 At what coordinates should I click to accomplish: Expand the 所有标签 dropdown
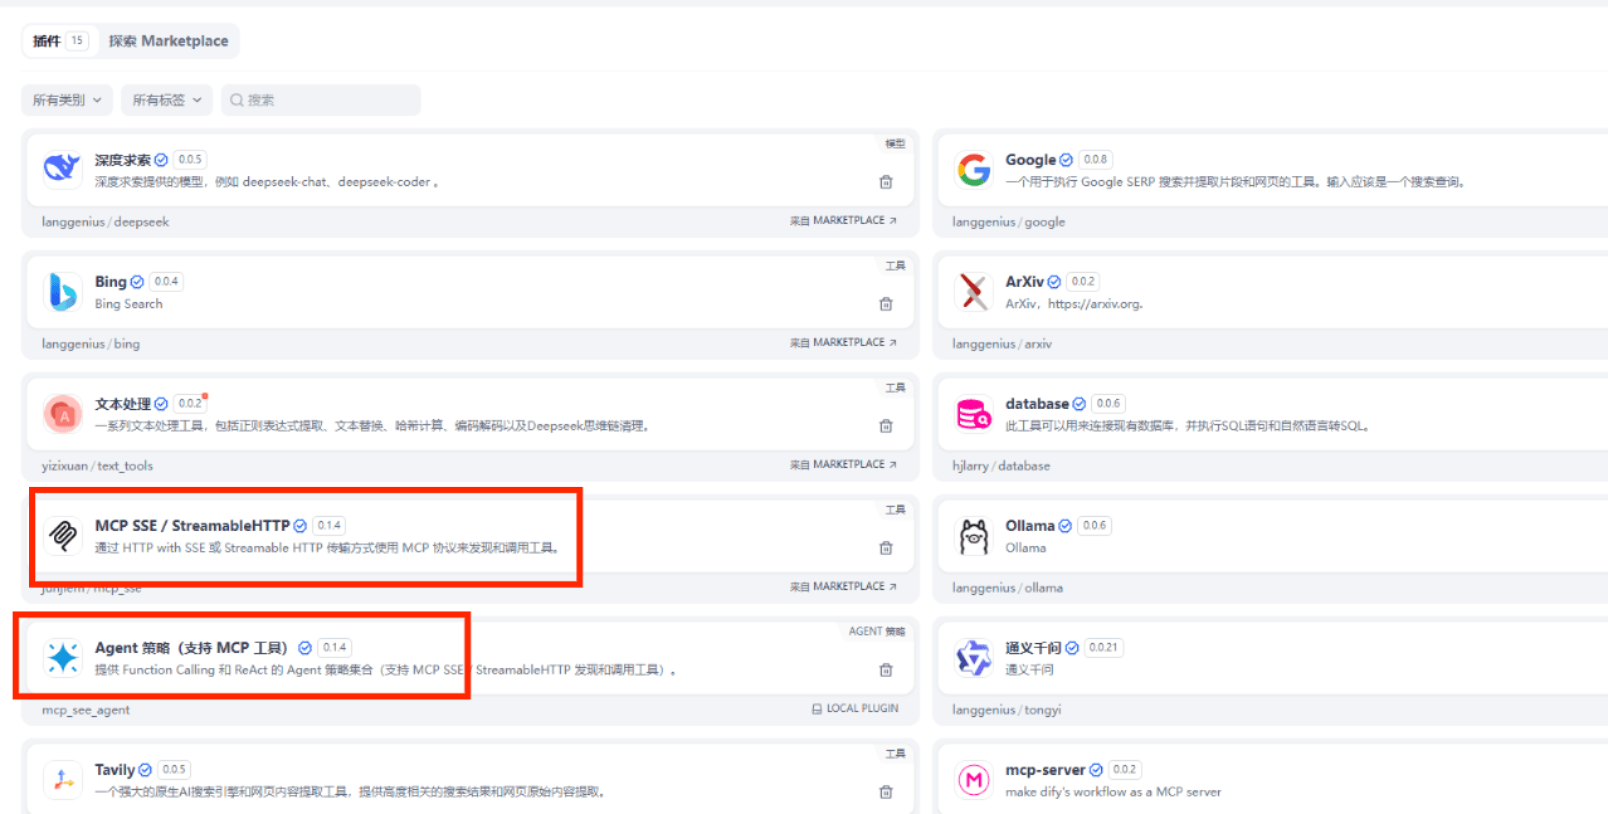click(167, 100)
